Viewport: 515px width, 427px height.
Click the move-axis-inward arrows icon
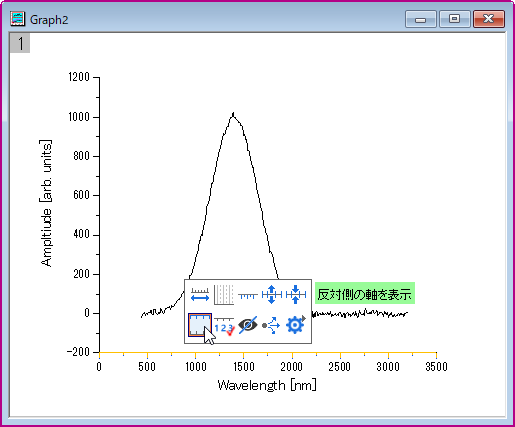click(x=296, y=295)
